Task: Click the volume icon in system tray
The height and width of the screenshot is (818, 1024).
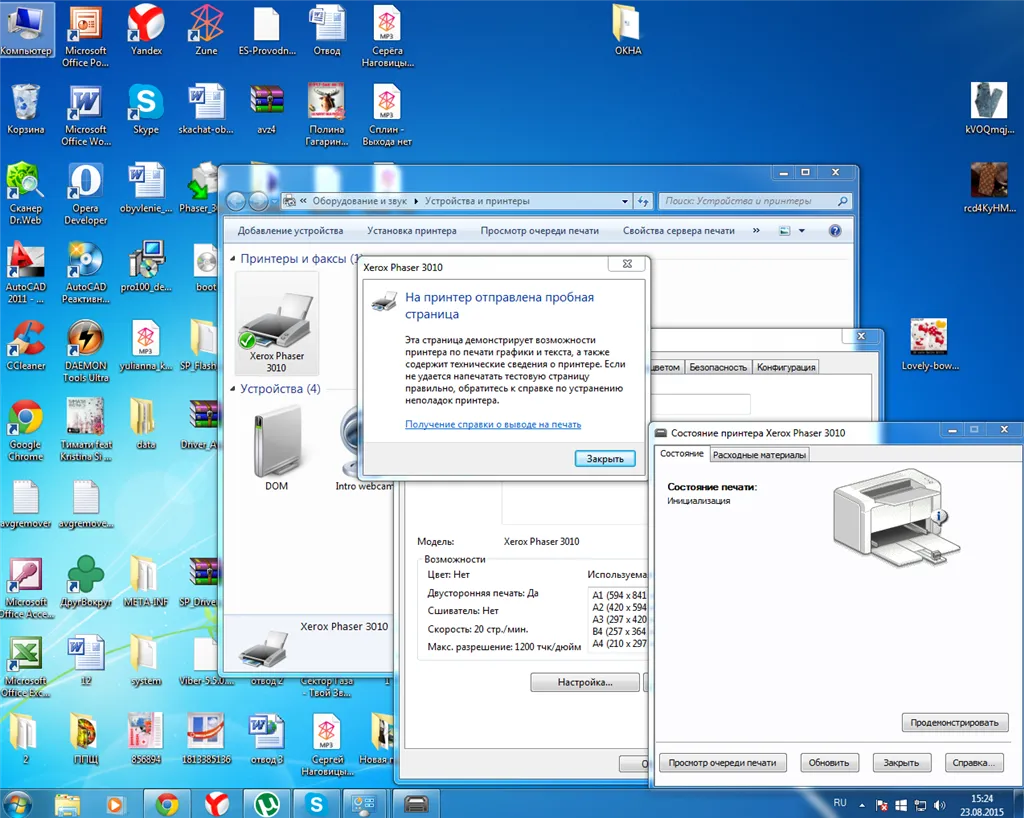Action: (939, 805)
